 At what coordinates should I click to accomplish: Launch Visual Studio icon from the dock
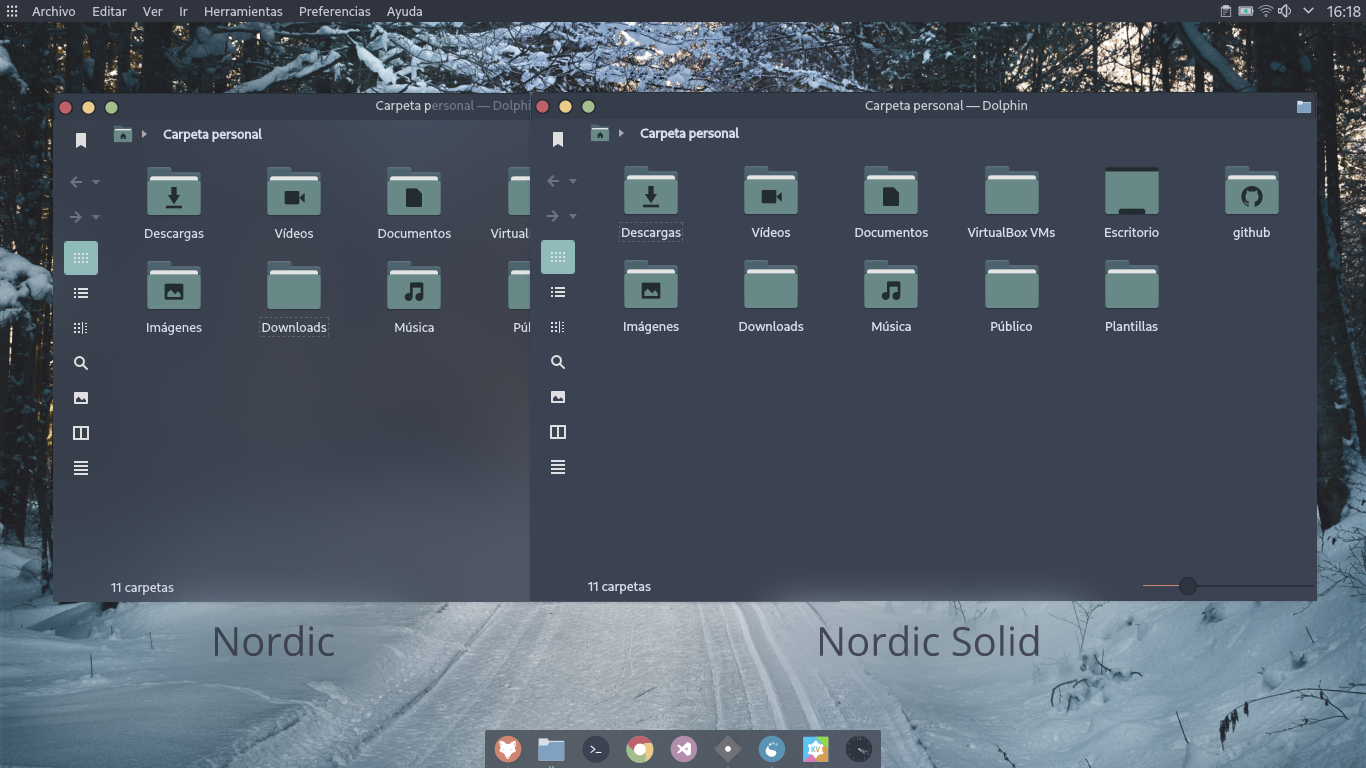point(684,749)
